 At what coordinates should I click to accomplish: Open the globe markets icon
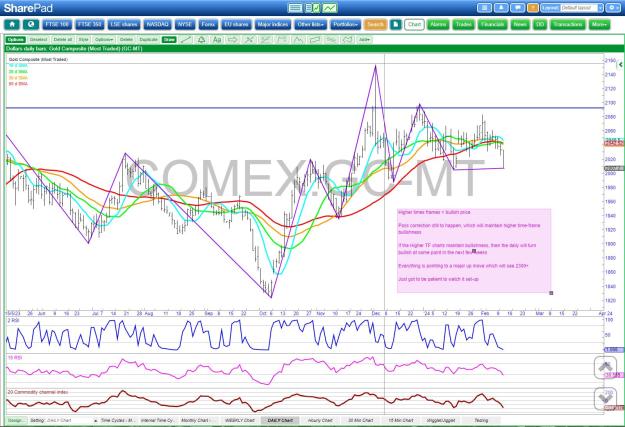click(31, 25)
